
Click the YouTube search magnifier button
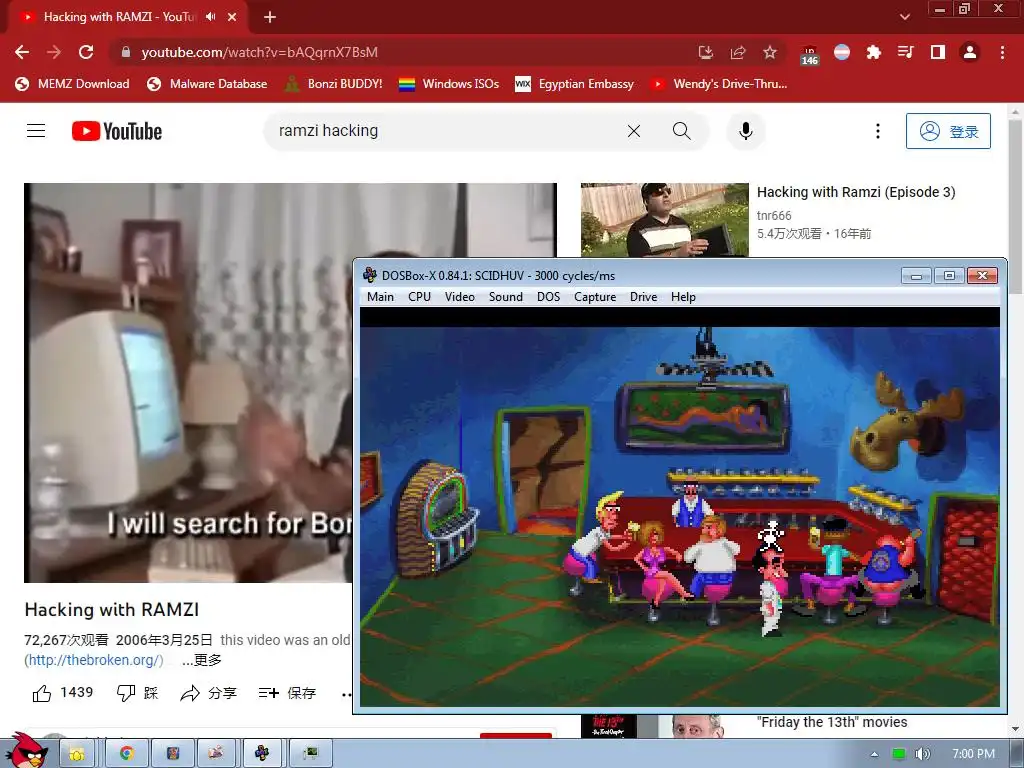tap(681, 131)
